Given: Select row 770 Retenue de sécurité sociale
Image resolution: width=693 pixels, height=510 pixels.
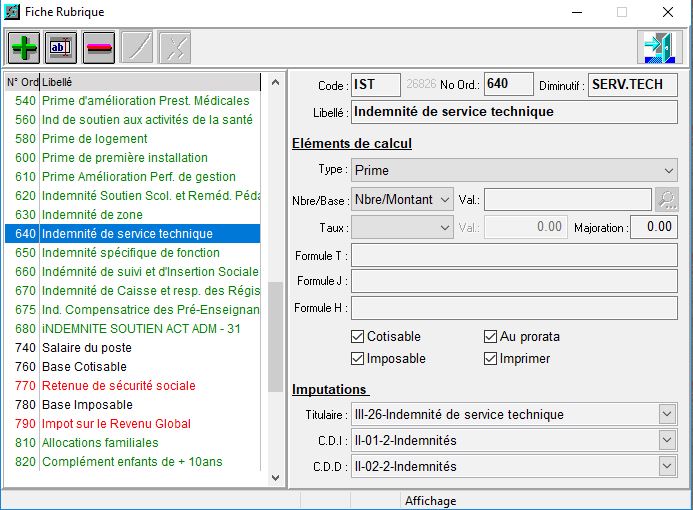Looking at the screenshot, I should (x=133, y=386).
